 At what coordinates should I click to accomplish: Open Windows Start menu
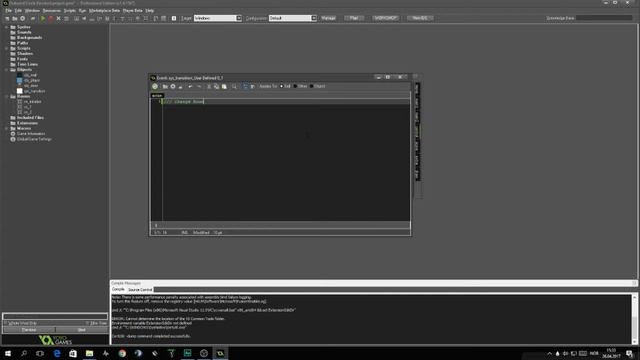click(x=8, y=353)
